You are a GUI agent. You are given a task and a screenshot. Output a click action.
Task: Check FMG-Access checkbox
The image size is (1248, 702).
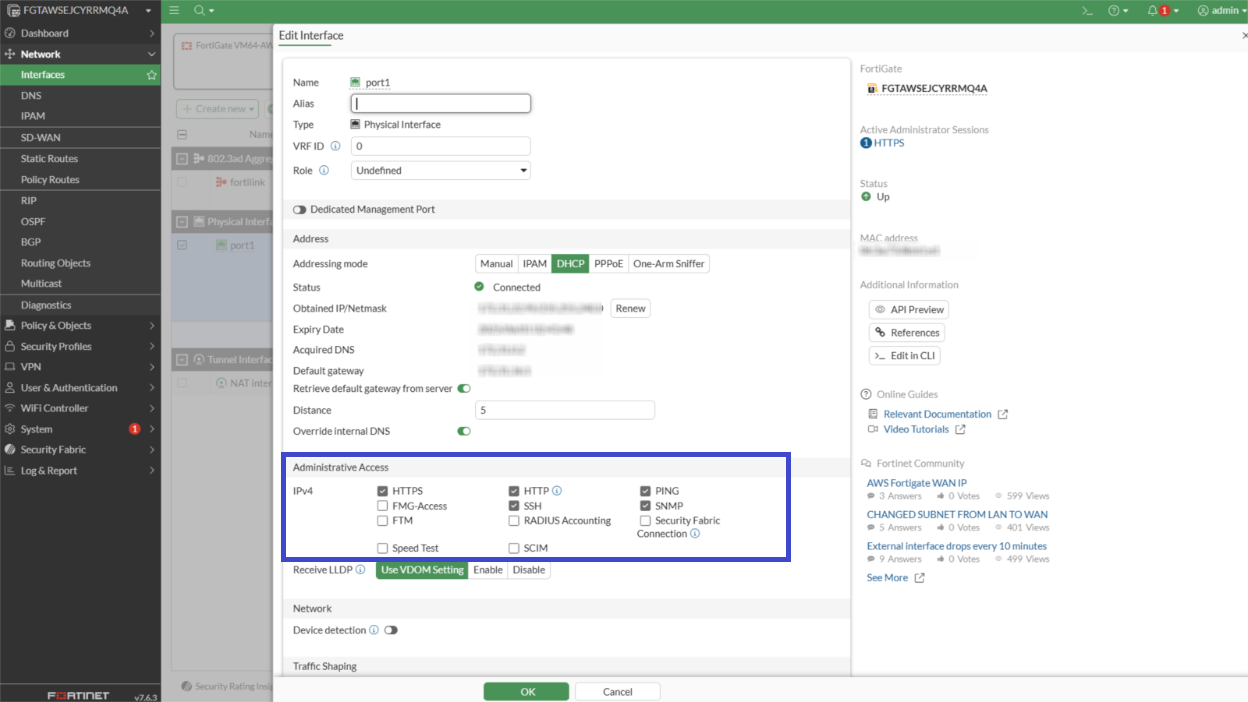tap(383, 506)
